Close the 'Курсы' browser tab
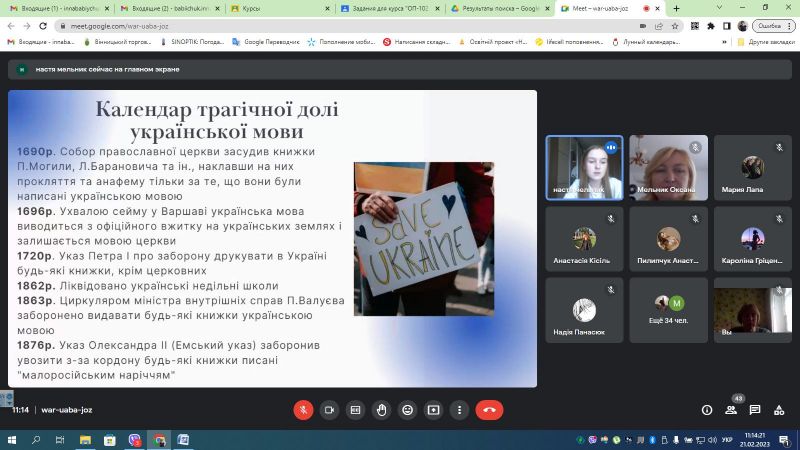Screen dimensions: 800x450 (x=327, y=9)
